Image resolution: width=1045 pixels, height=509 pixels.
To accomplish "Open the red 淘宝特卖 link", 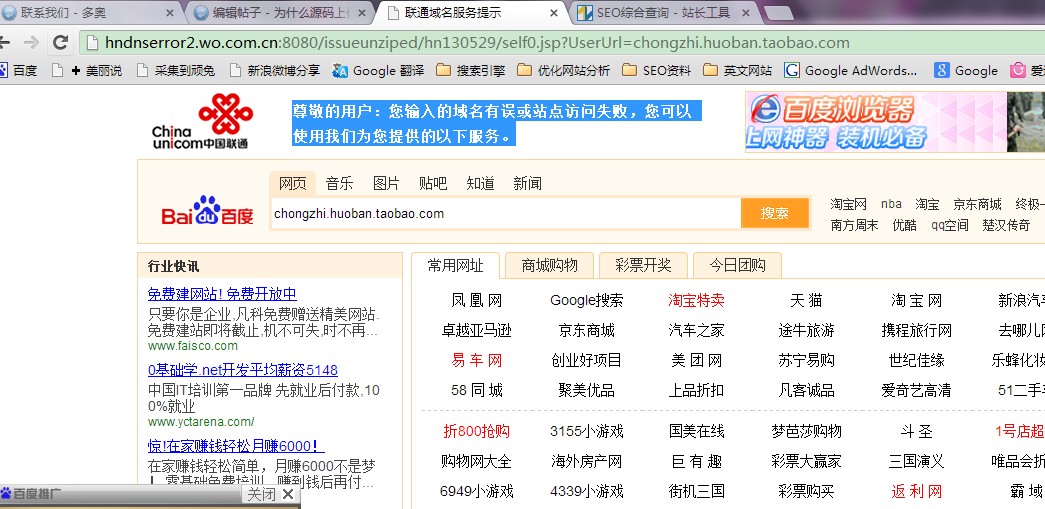I will click(696, 300).
